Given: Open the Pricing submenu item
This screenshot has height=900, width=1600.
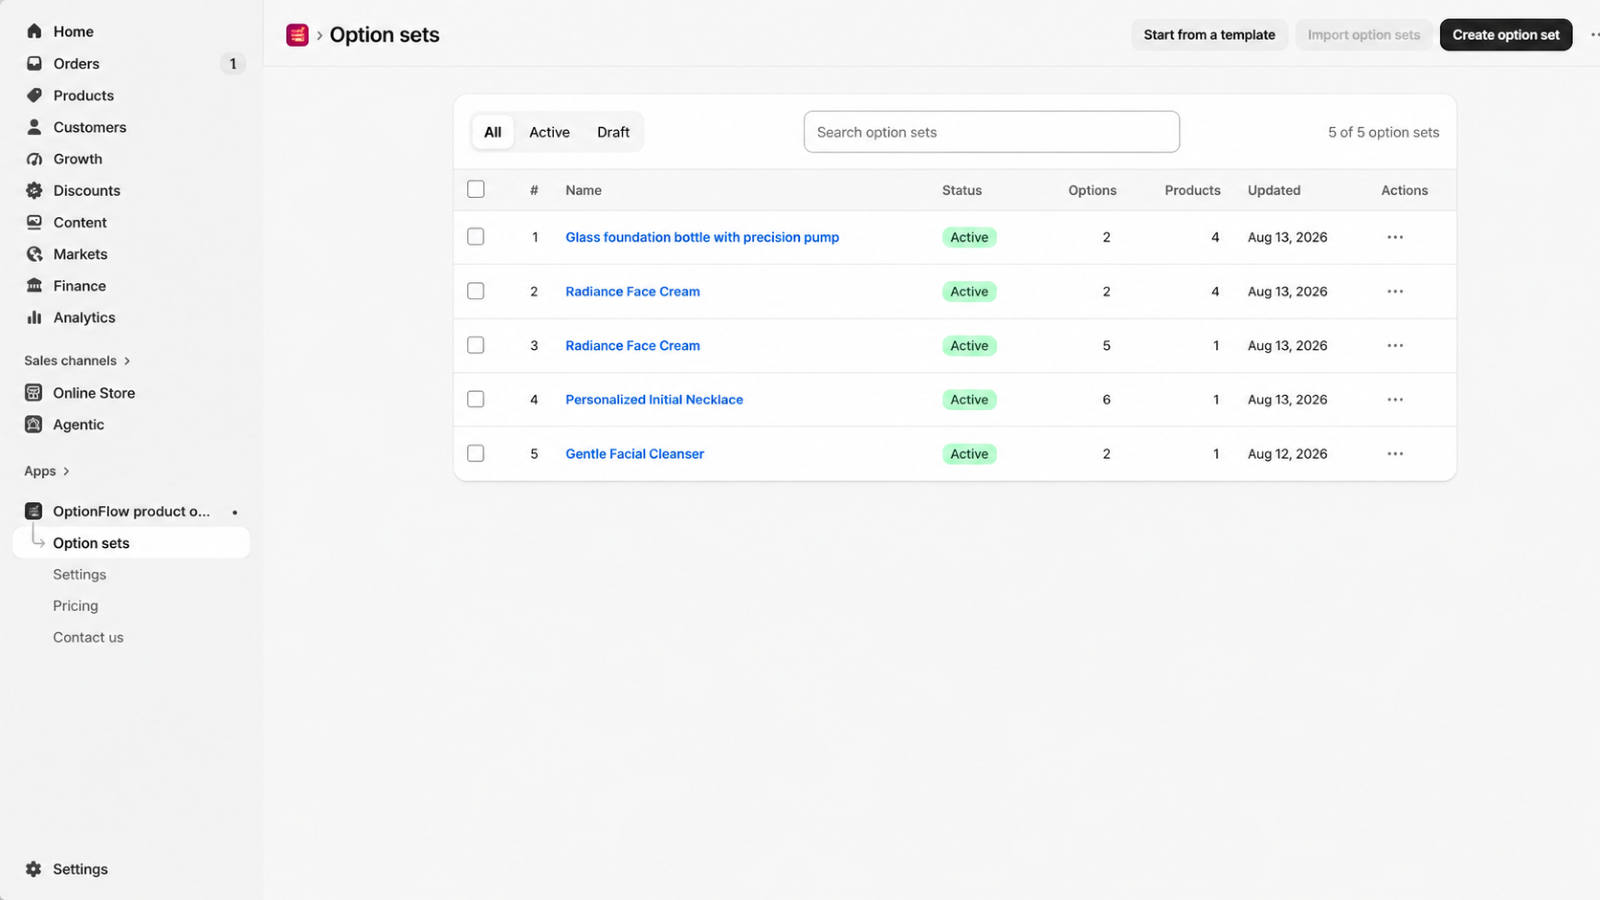Looking at the screenshot, I should (75, 606).
